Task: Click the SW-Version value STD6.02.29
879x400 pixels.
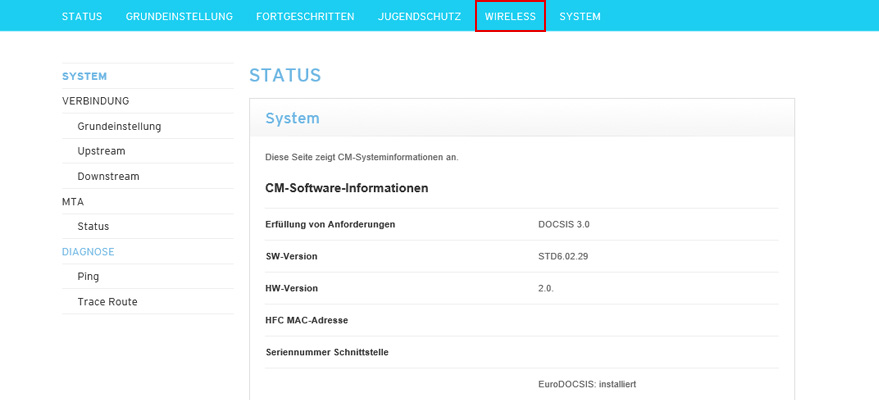Action: pos(563,256)
